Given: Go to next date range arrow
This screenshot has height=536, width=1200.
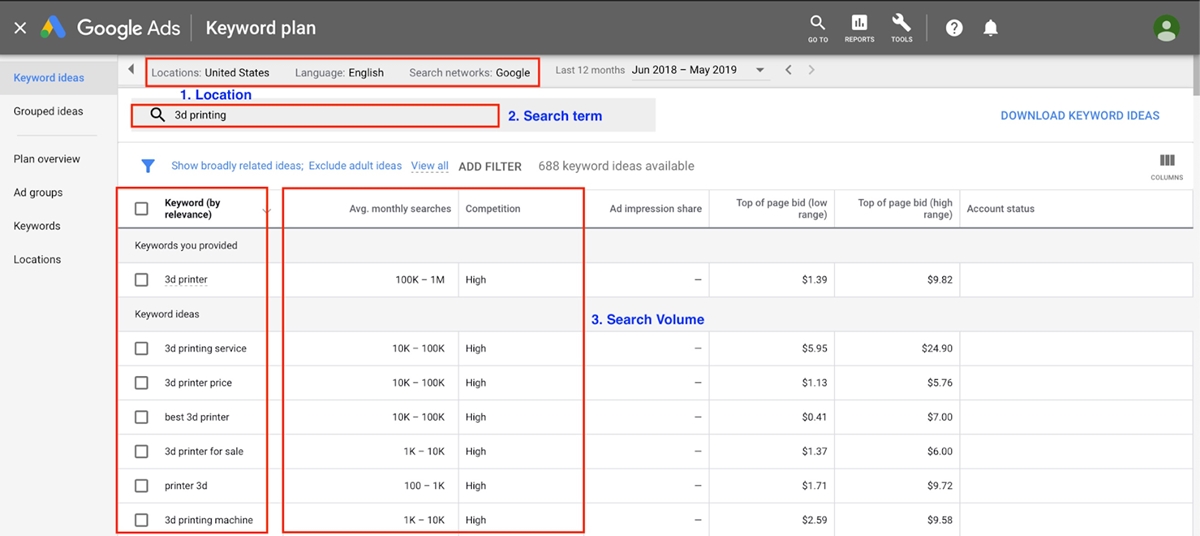Looking at the screenshot, I should pos(811,70).
